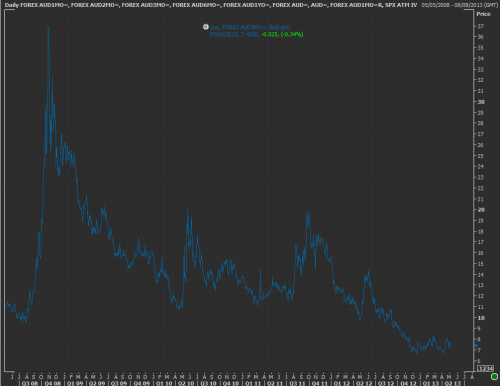The height and width of the screenshot is (386, 500).
Task: Click the 'Q4 12' quarter label
Action: 409,383
